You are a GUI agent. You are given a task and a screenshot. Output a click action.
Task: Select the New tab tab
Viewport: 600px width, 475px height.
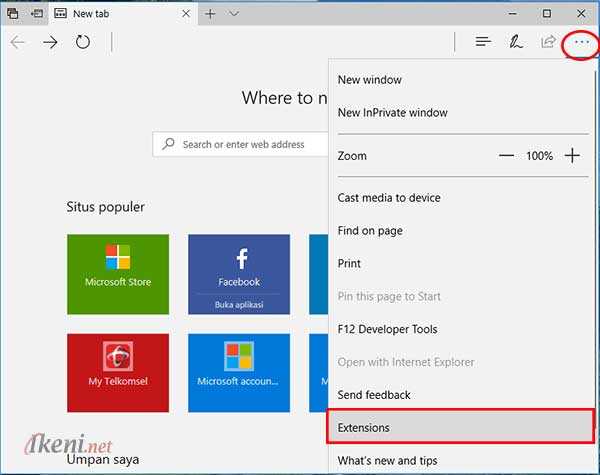122,14
